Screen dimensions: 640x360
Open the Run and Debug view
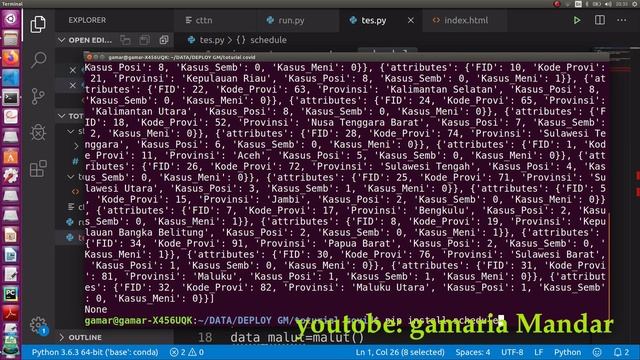pos(38,132)
